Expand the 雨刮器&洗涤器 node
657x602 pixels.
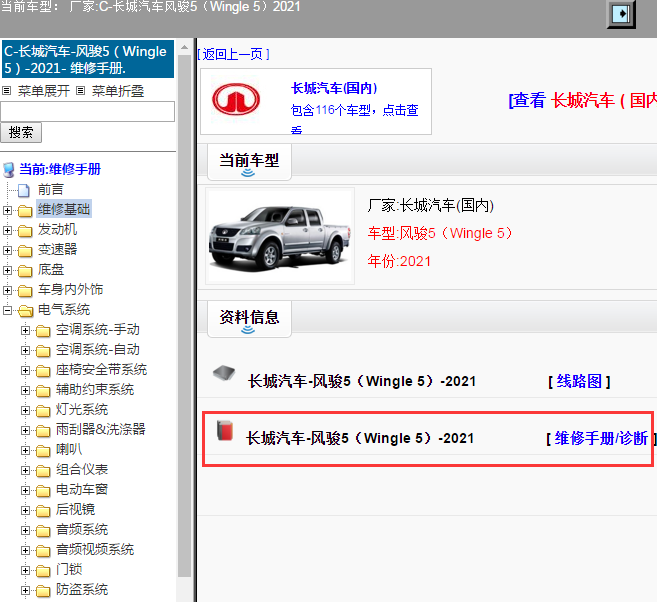(25, 430)
